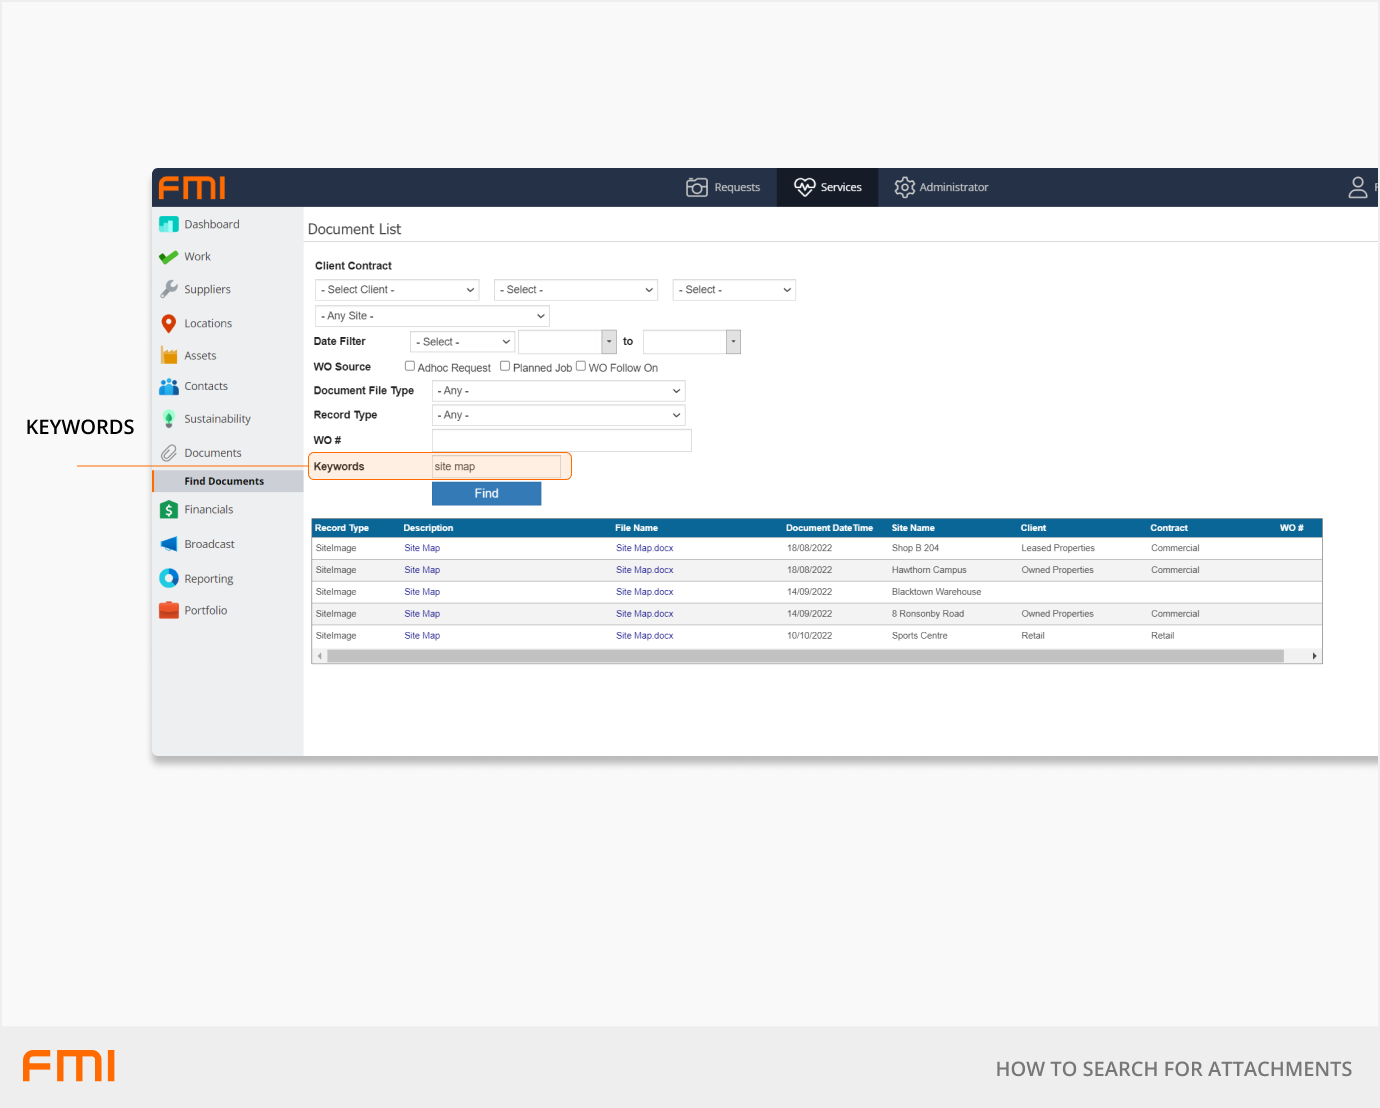Expand the Document File Type dropdown
Image resolution: width=1380 pixels, height=1108 pixels.
pyautogui.click(x=558, y=391)
